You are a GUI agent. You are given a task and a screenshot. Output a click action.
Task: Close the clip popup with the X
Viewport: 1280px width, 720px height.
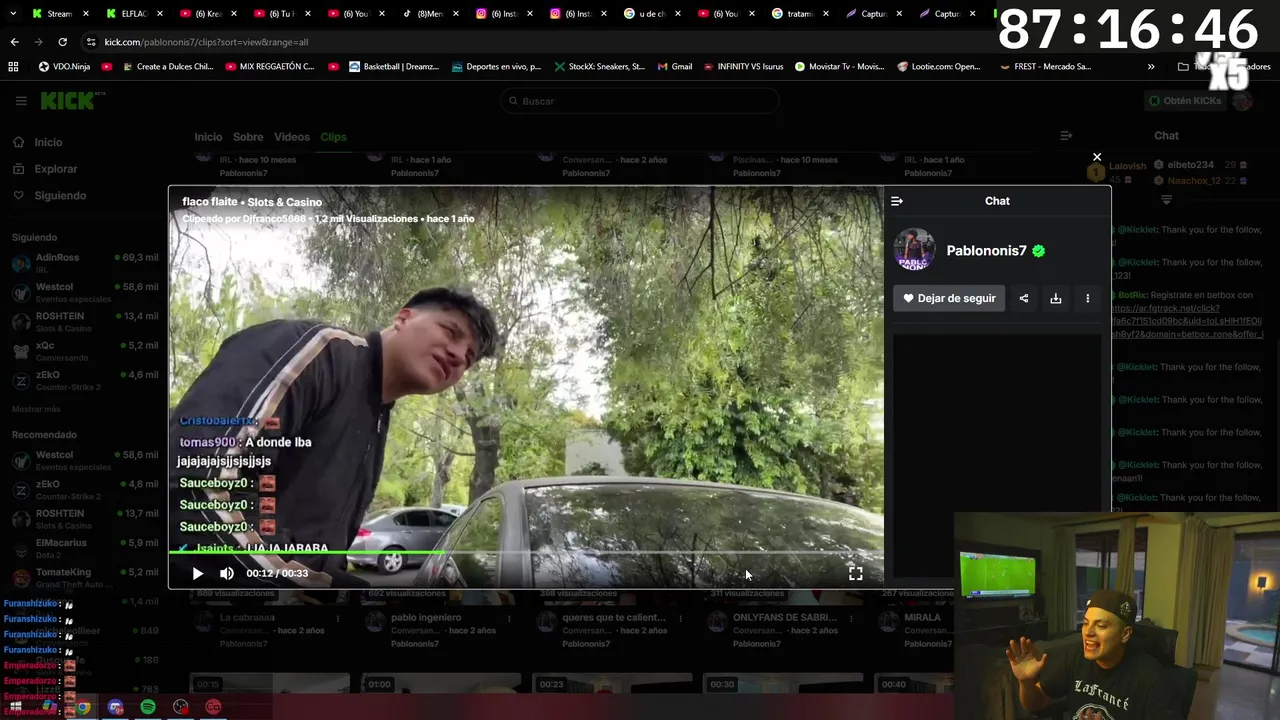(1097, 157)
